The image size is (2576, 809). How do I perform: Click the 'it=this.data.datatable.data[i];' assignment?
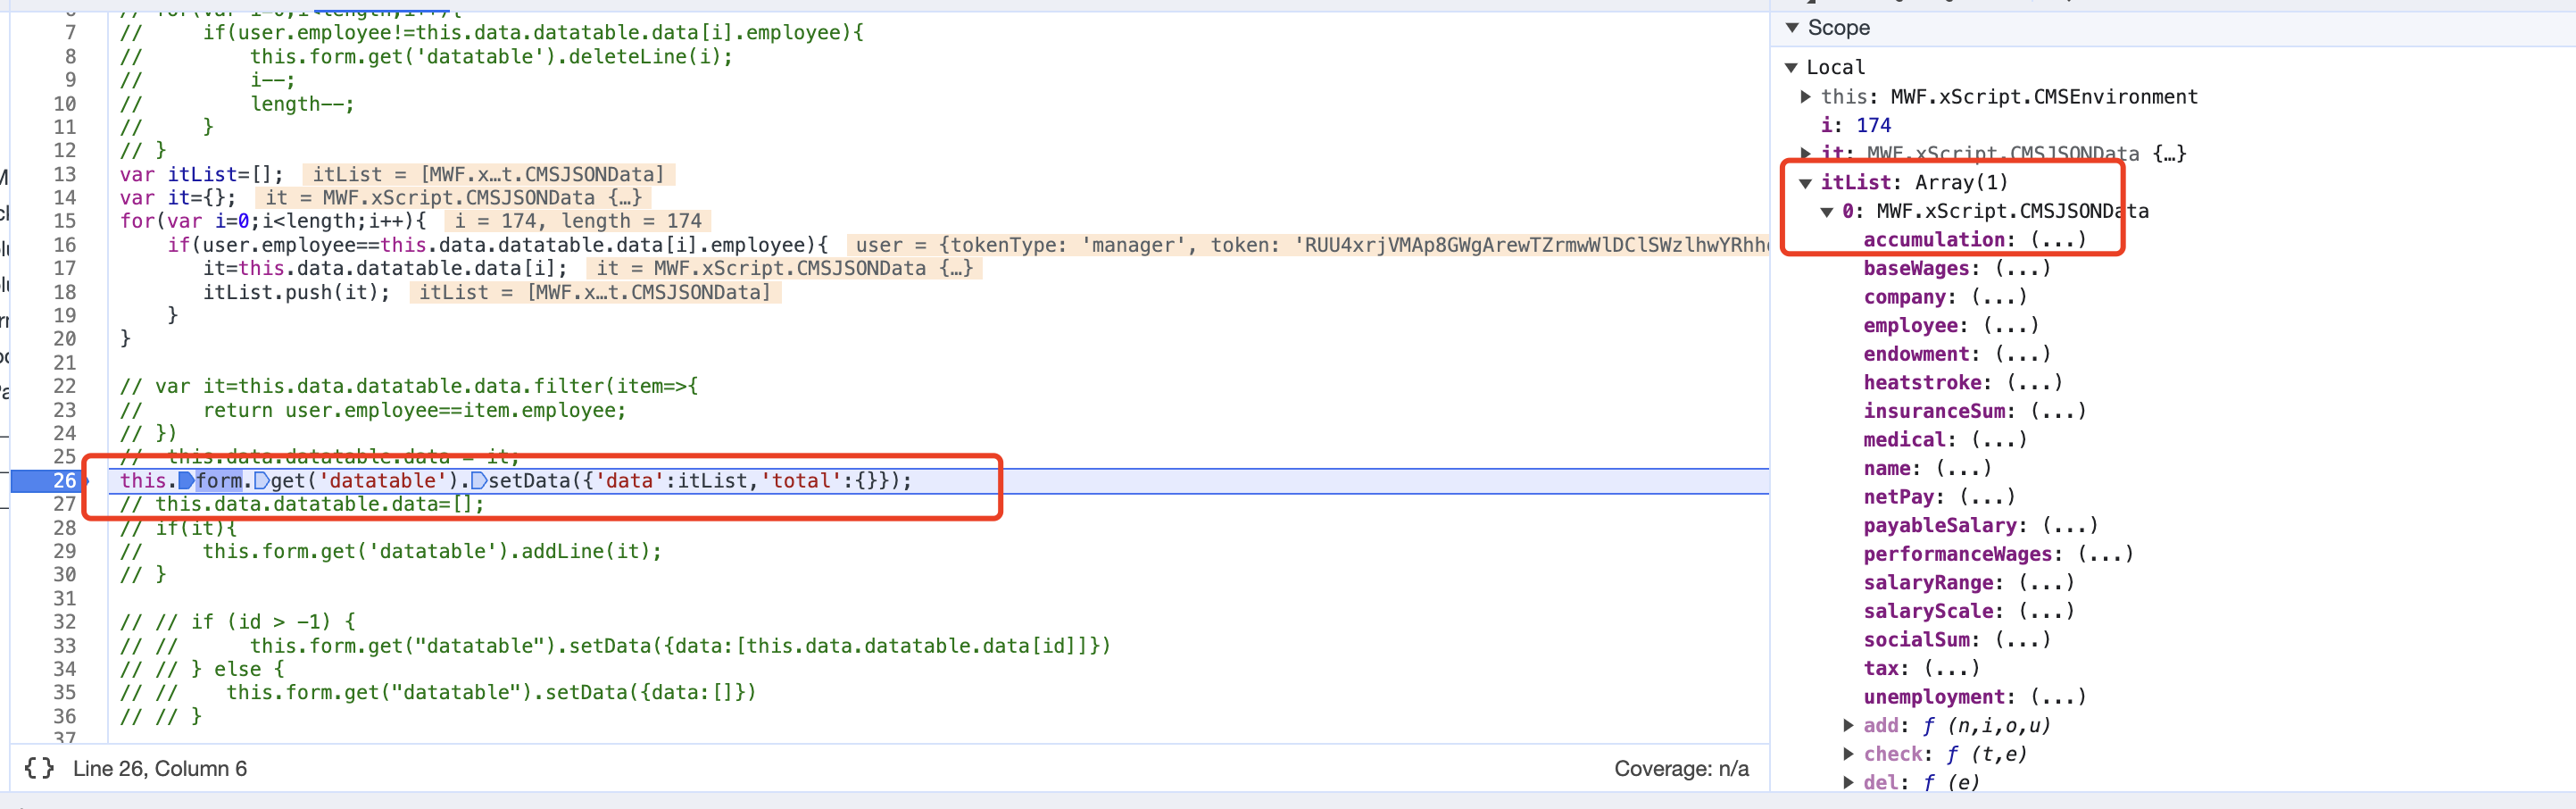pyautogui.click(x=385, y=268)
